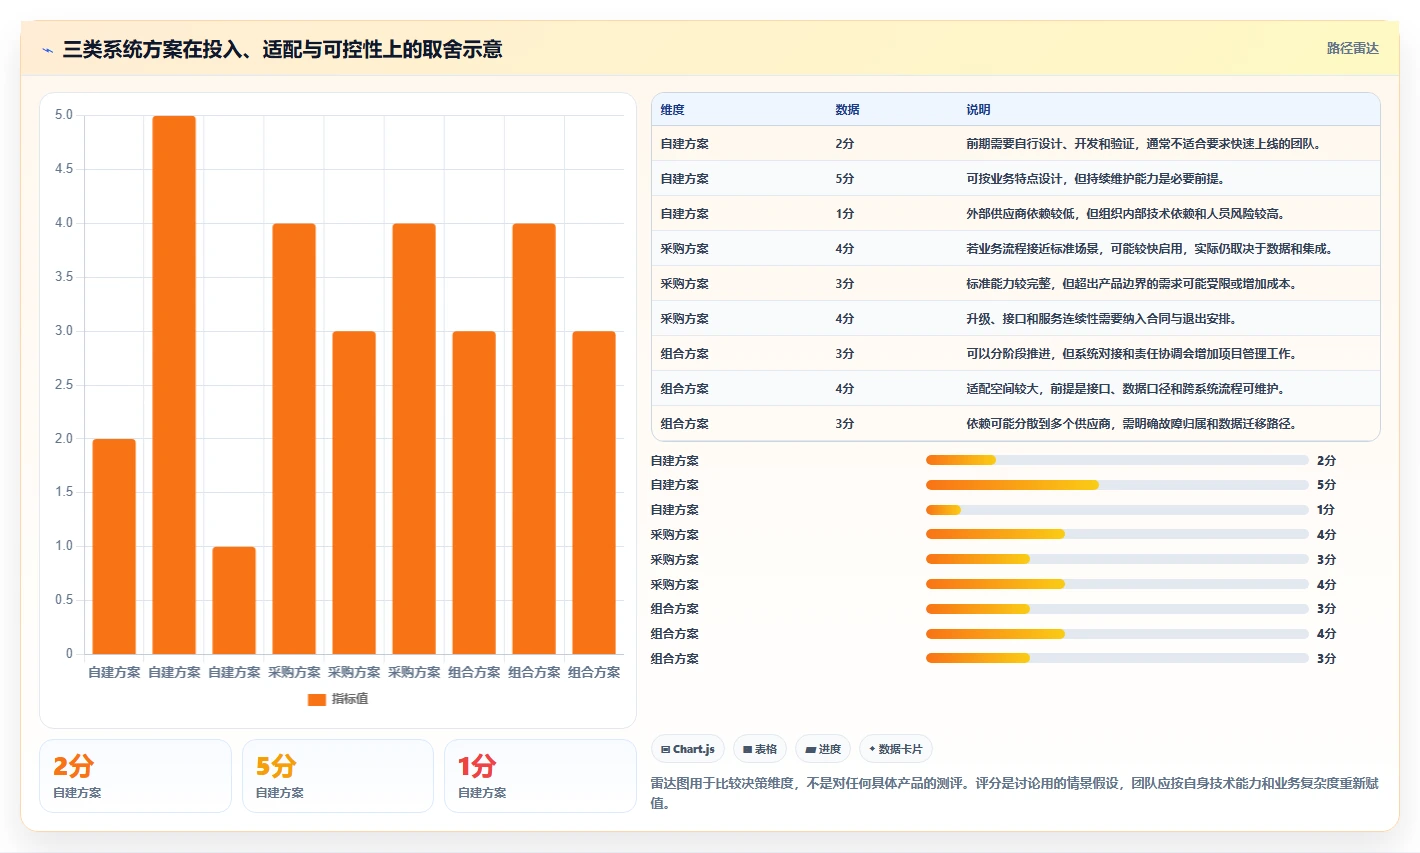Click the row about 依赖可能分散到多个供应商

(1016, 424)
